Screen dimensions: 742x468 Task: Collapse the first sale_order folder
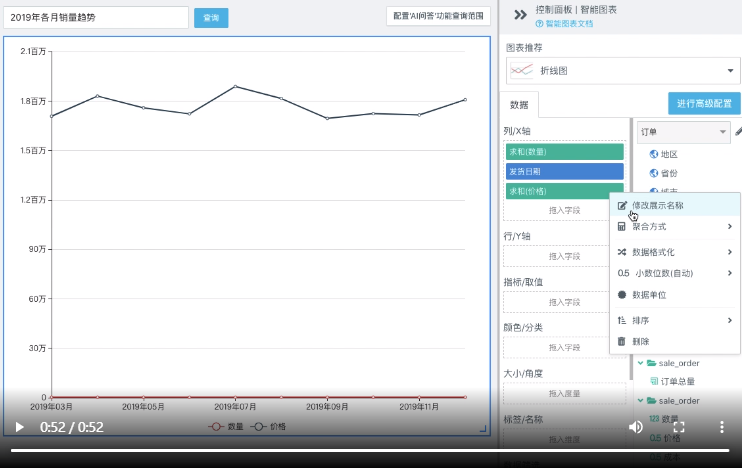[640, 363]
